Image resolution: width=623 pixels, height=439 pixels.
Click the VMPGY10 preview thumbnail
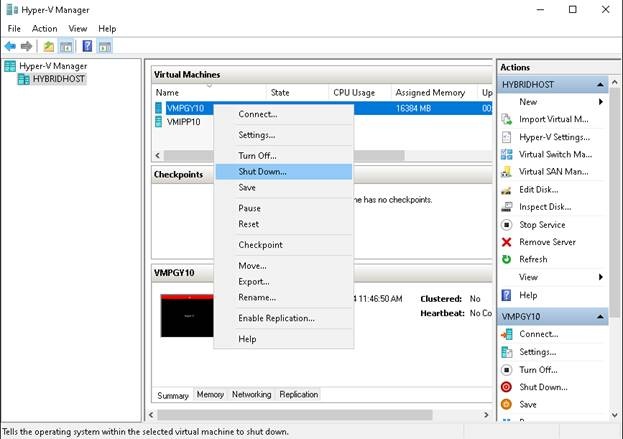click(x=187, y=316)
